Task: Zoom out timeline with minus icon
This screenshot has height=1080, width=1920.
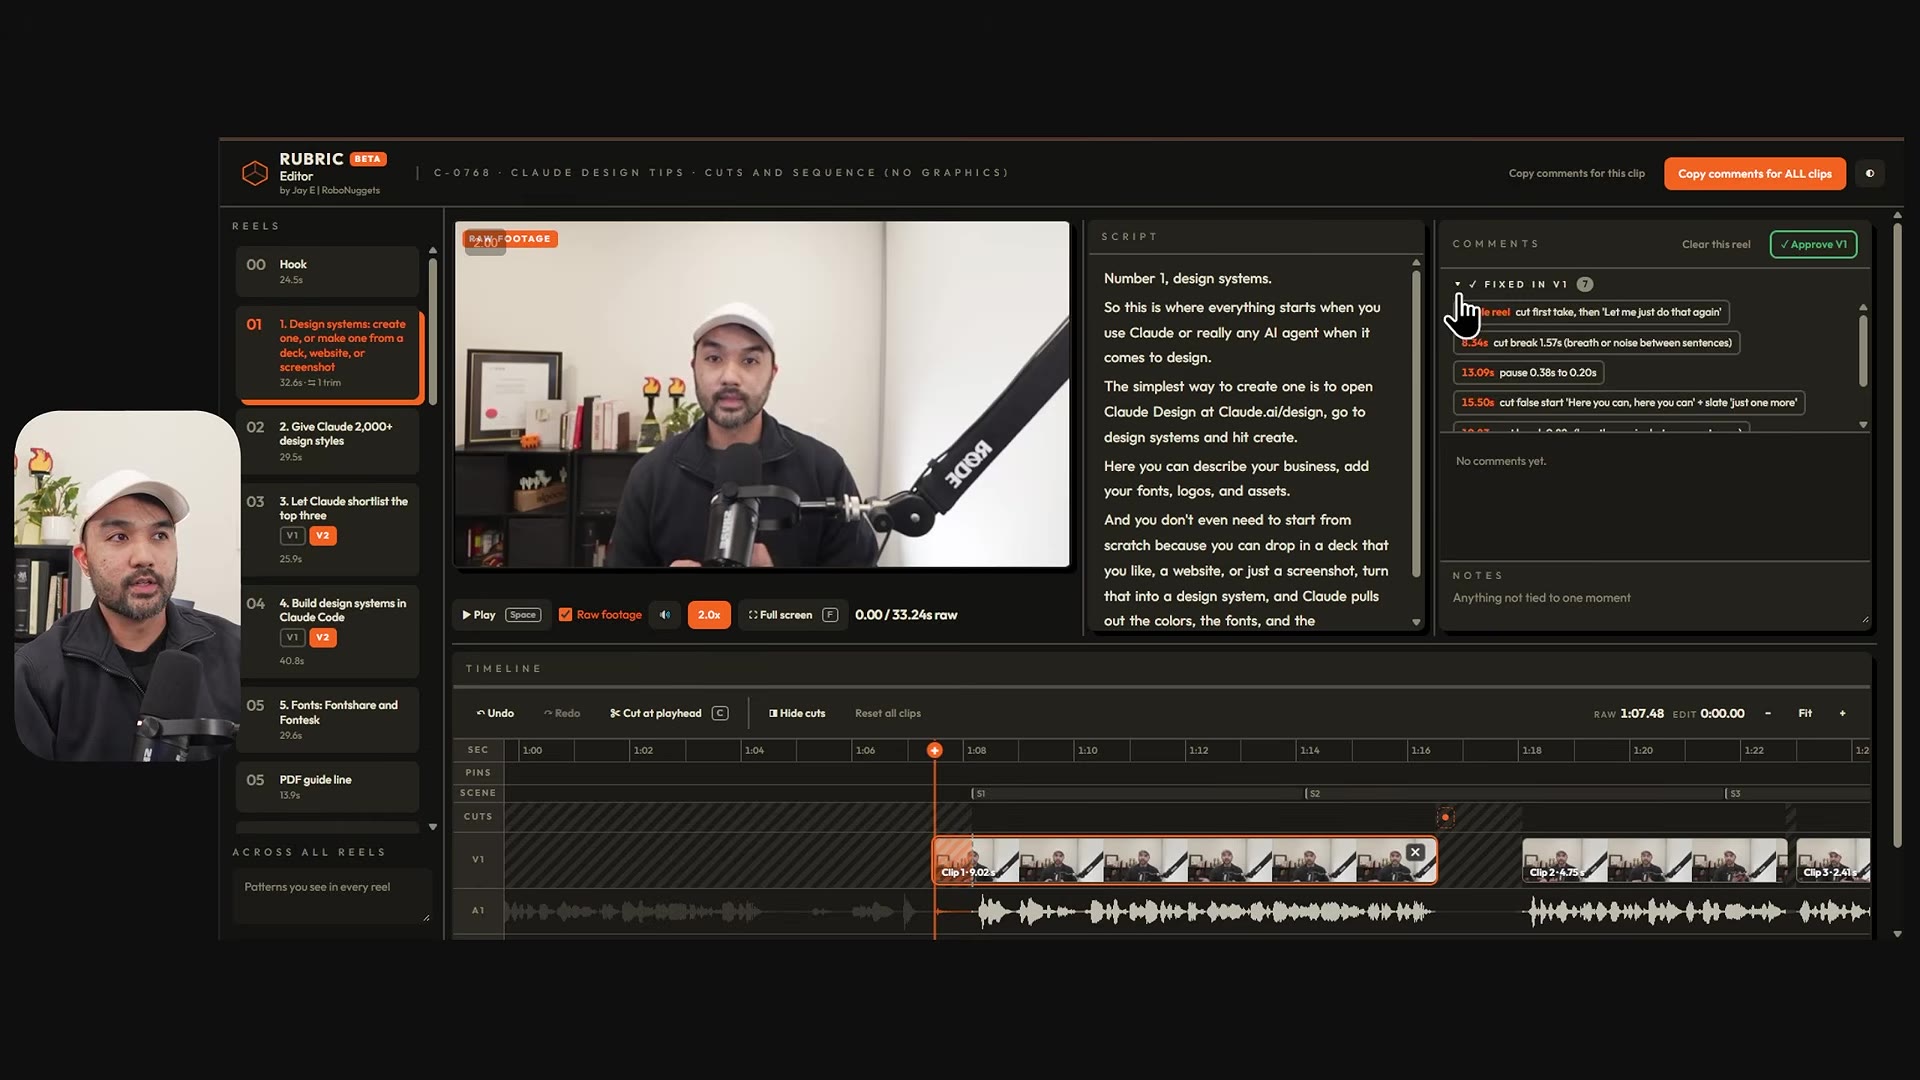Action: point(1768,713)
